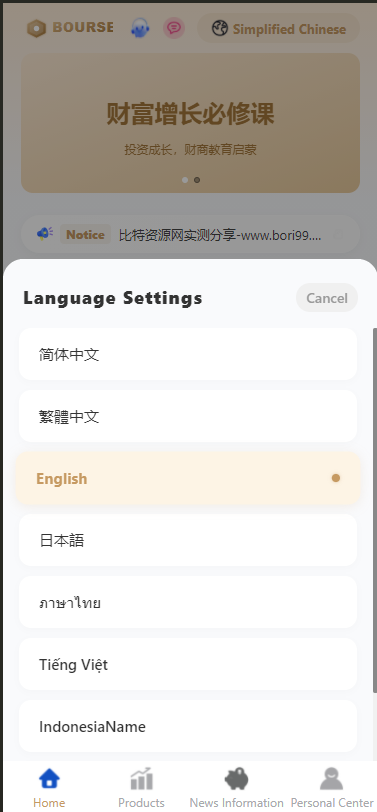This screenshot has width=377, height=812.
Task: Open customer service headset icon
Action: click(x=140, y=28)
